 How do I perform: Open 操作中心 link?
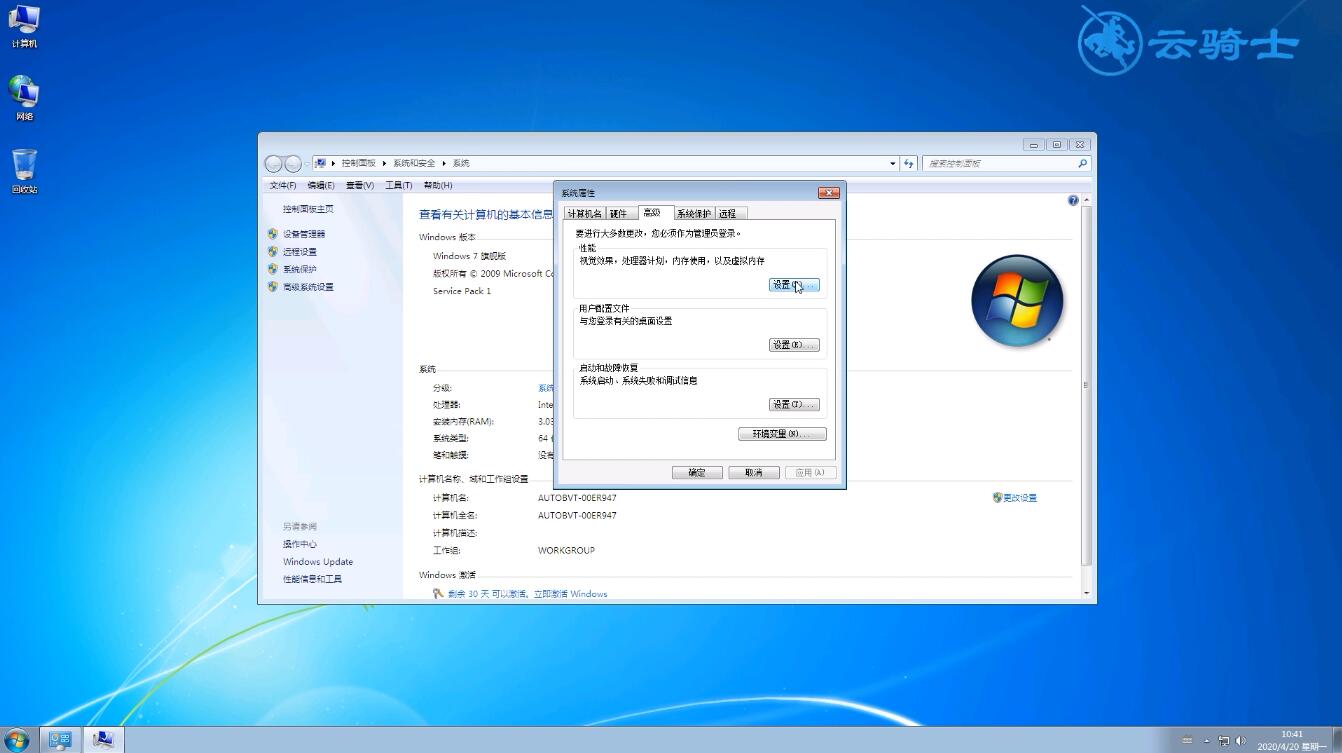[300, 544]
